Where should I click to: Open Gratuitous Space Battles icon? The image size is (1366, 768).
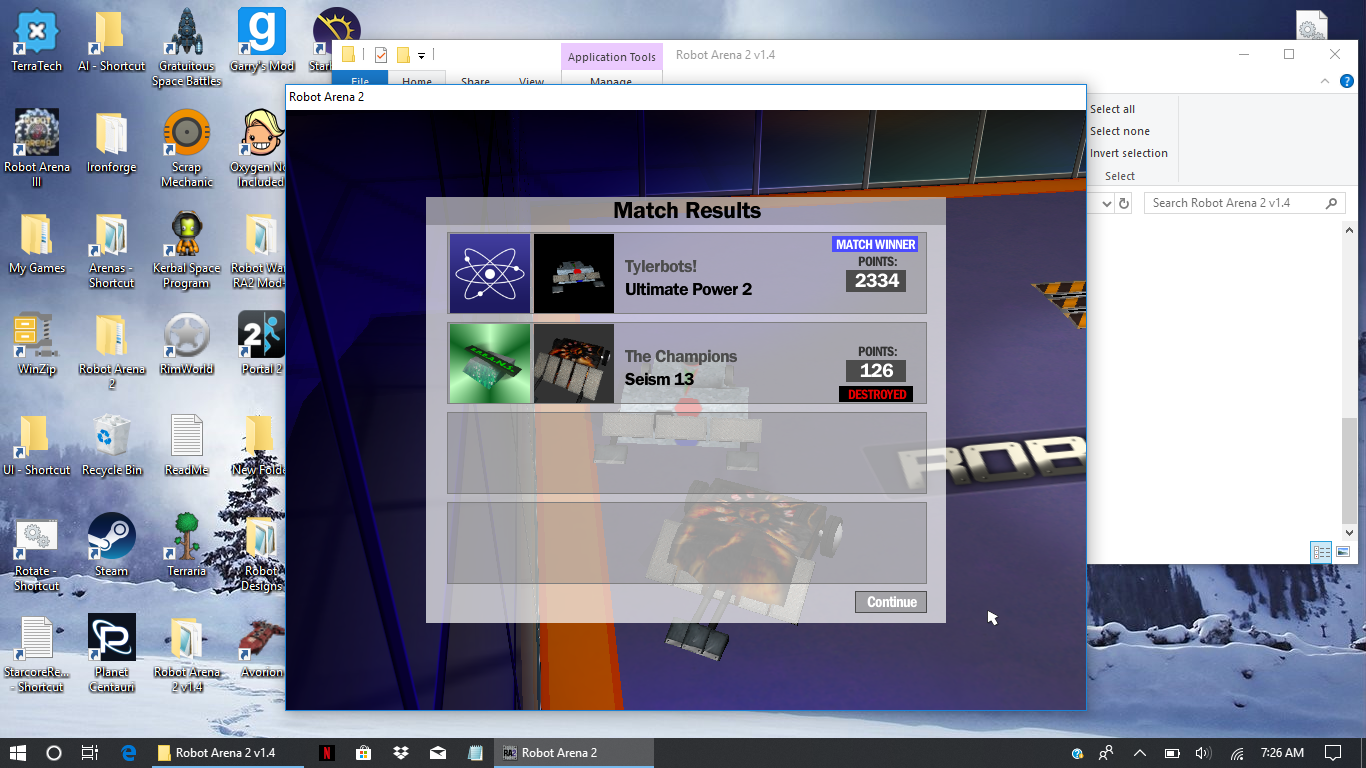click(186, 48)
